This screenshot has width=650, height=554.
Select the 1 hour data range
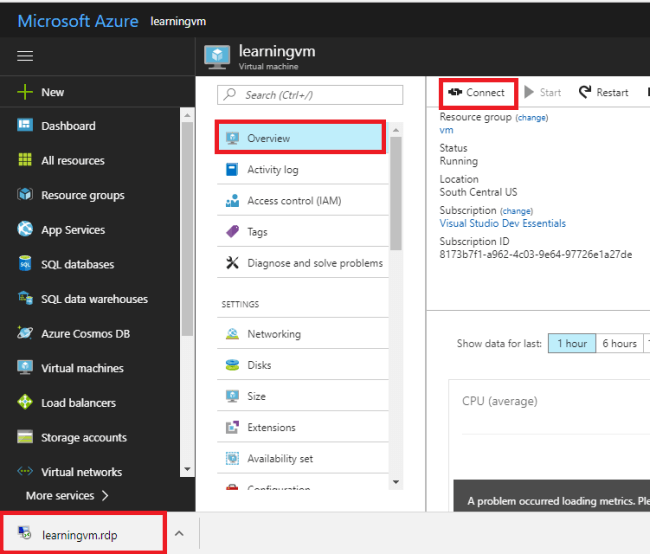pos(572,343)
